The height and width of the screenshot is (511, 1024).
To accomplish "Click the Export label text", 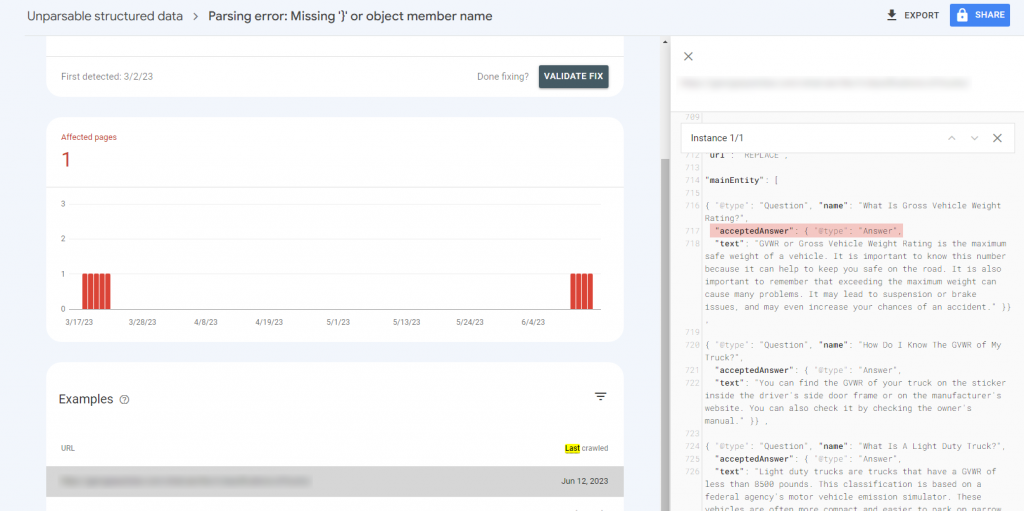I will [921, 16].
